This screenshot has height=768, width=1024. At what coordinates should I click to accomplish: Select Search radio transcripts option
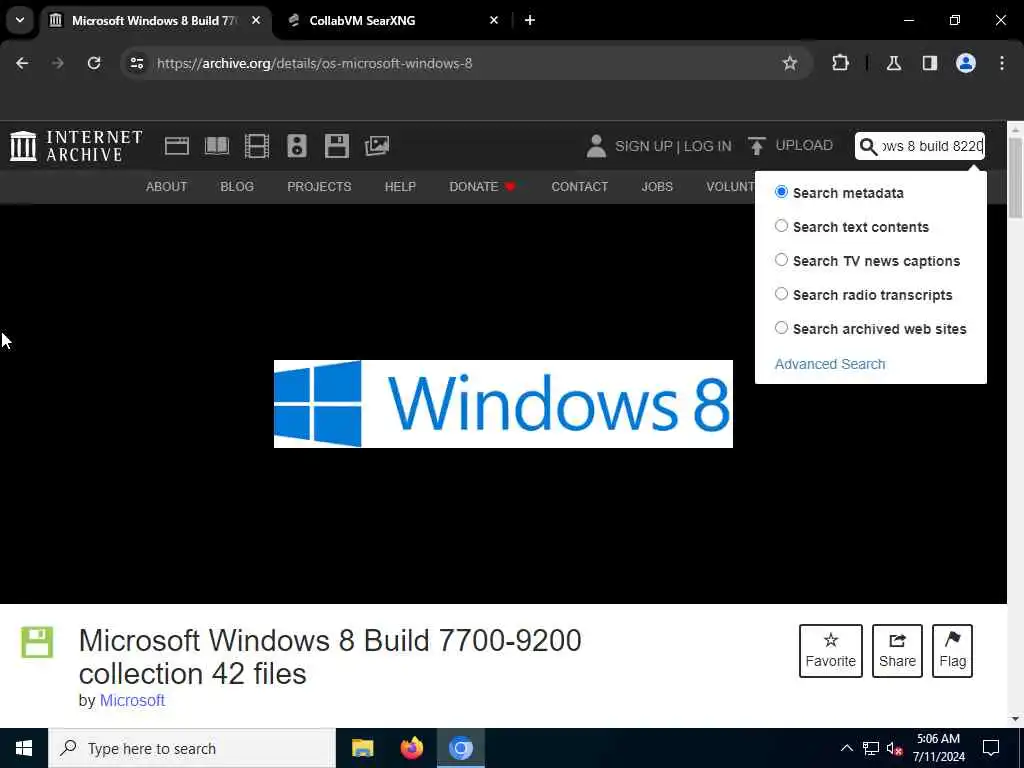coord(781,294)
